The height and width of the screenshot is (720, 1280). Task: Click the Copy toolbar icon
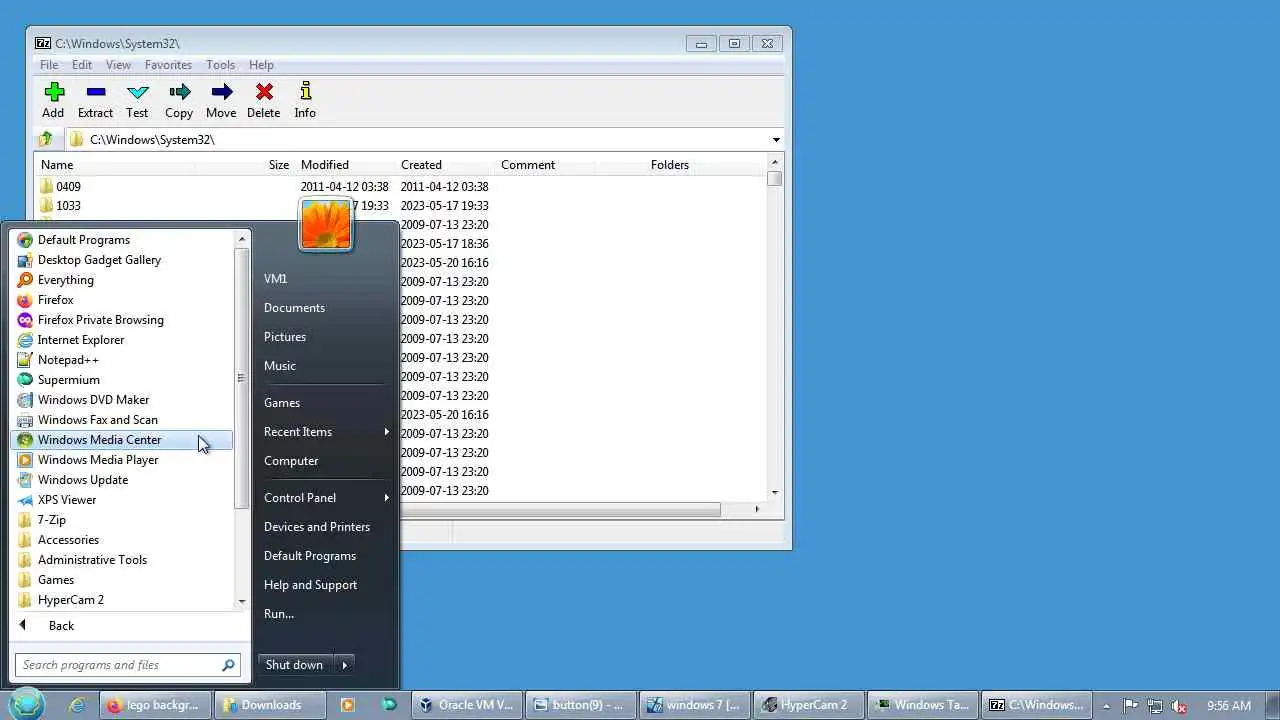click(179, 100)
